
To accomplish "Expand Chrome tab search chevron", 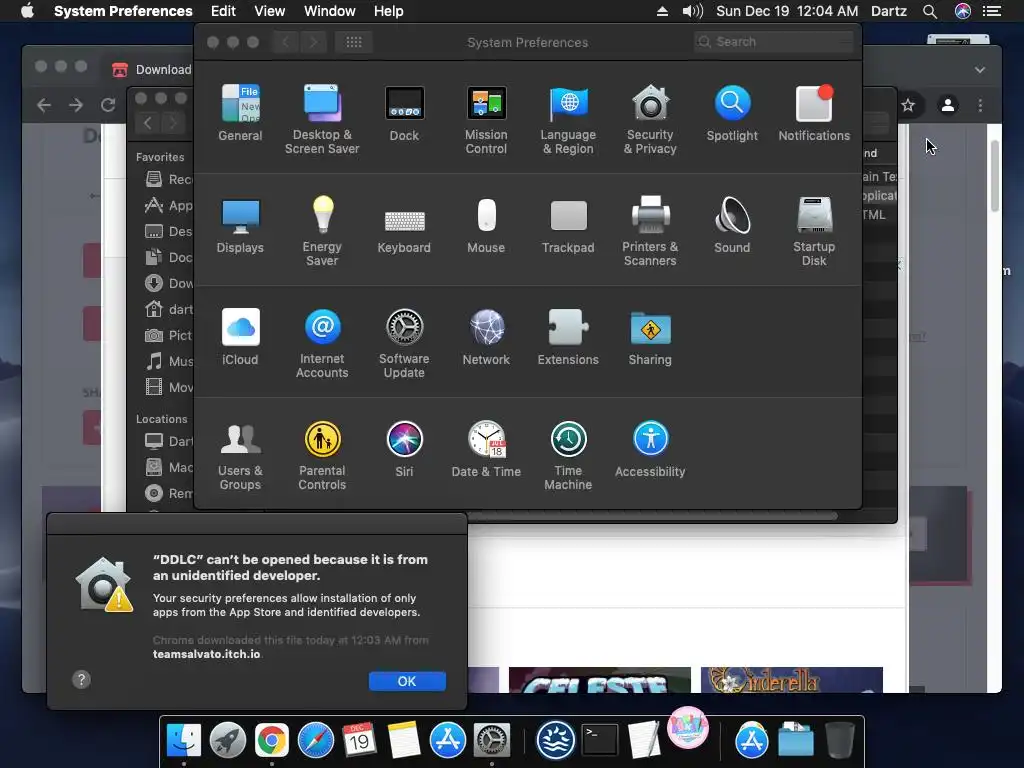I will coord(980,69).
